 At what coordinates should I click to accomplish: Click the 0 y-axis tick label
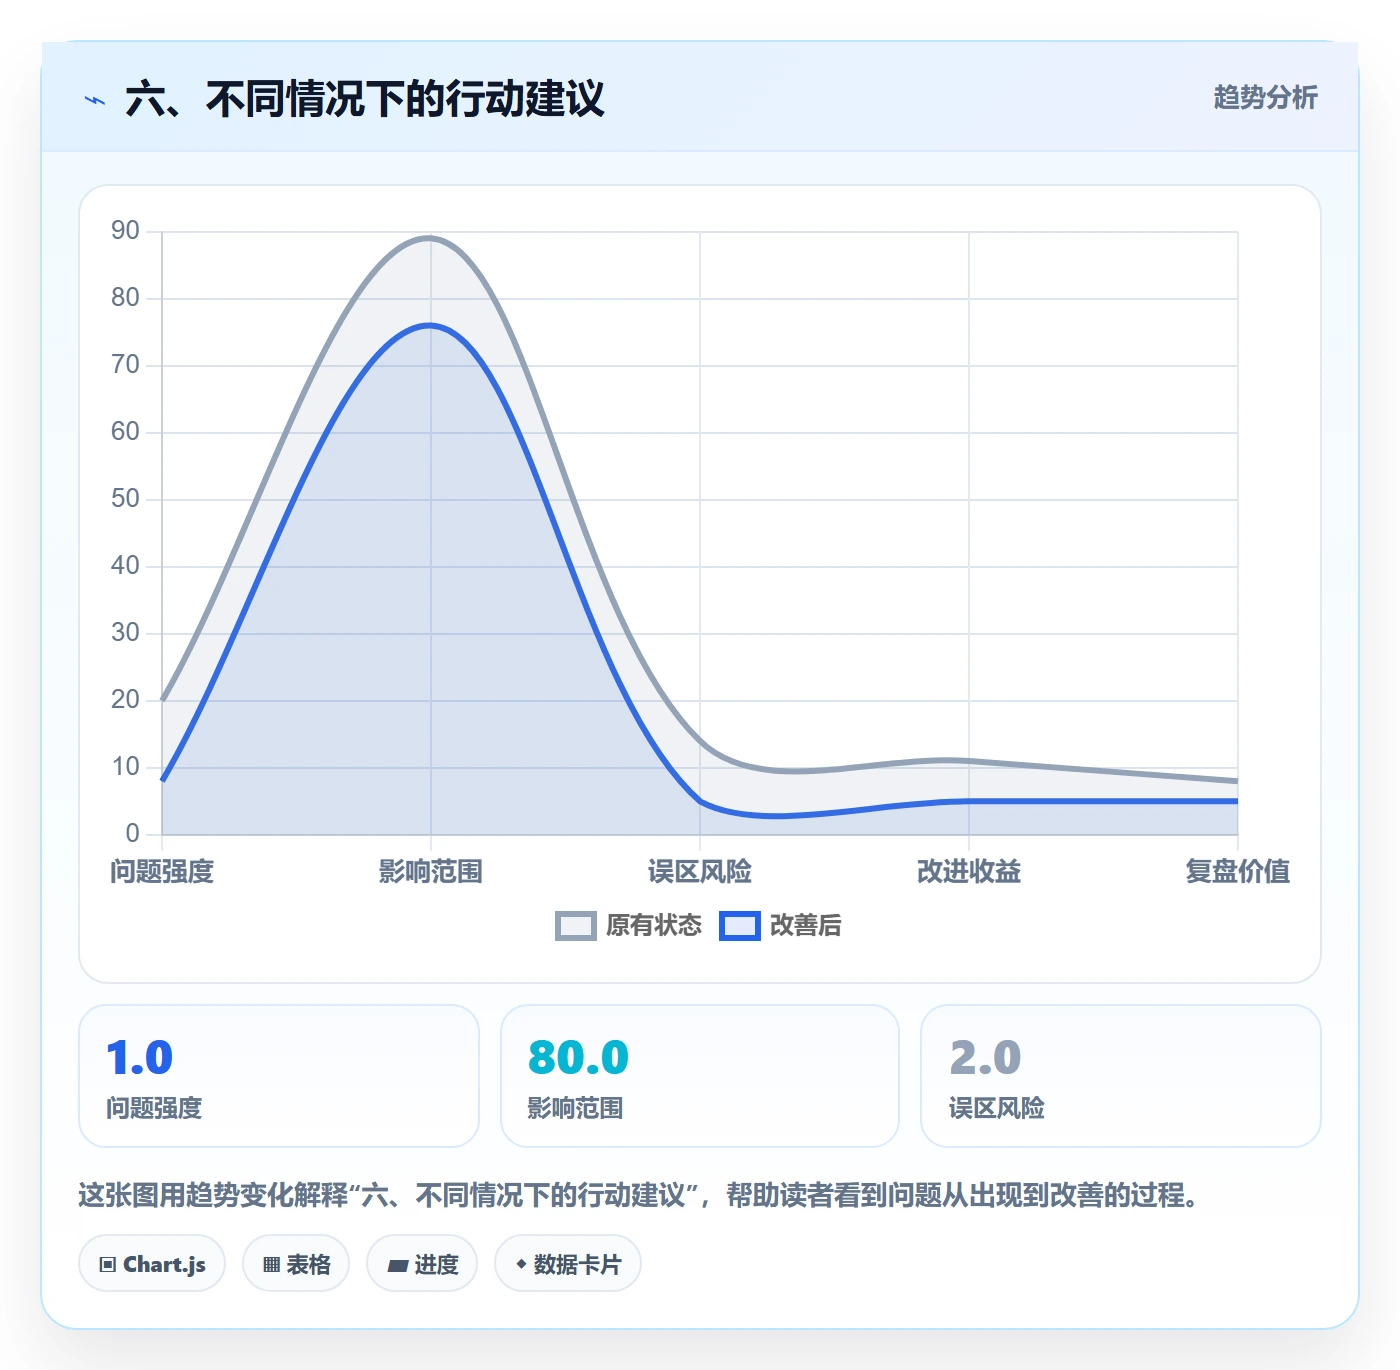(x=132, y=834)
